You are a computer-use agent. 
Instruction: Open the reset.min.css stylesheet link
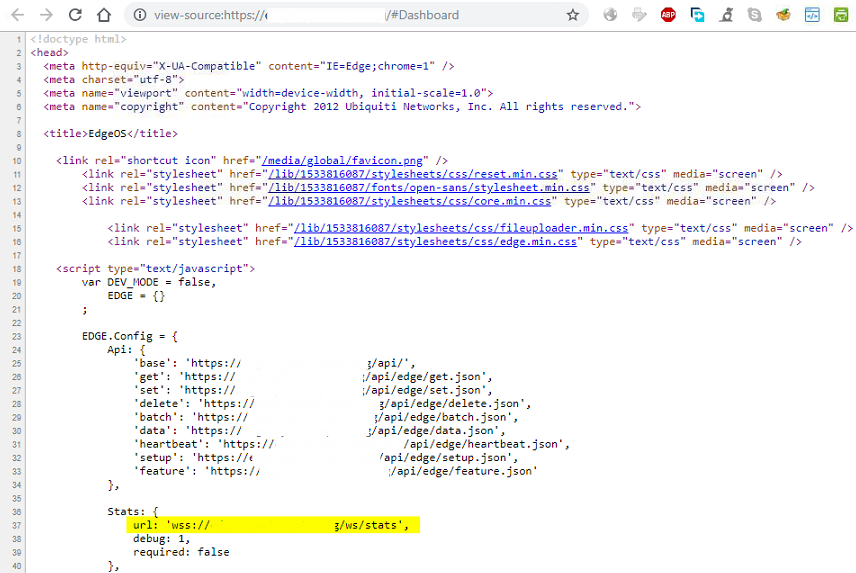pyautogui.click(x=413, y=174)
